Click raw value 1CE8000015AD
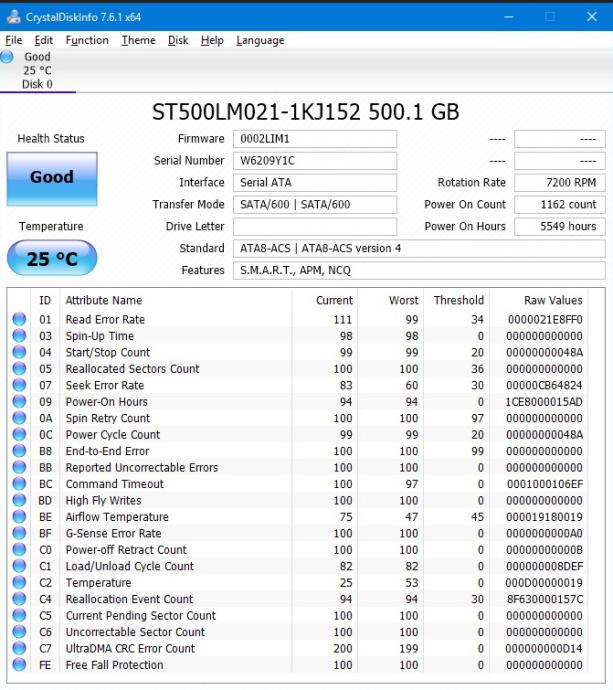Viewport: 613px width, 690px height. coord(544,402)
